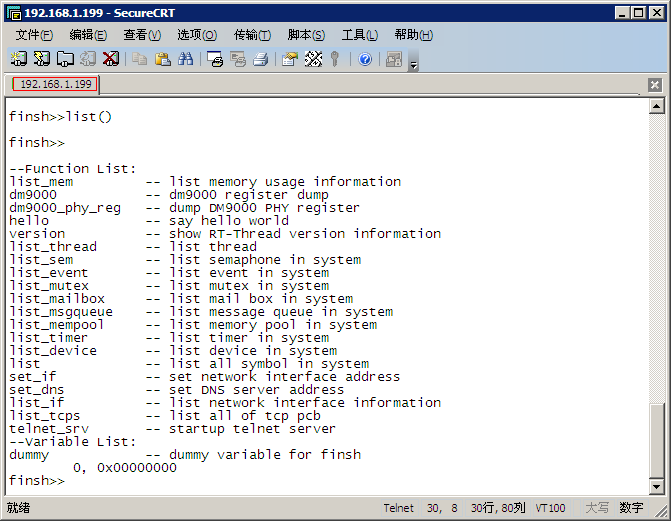Click the Find binoculars icon
This screenshot has width=671, height=521.
tap(186, 59)
